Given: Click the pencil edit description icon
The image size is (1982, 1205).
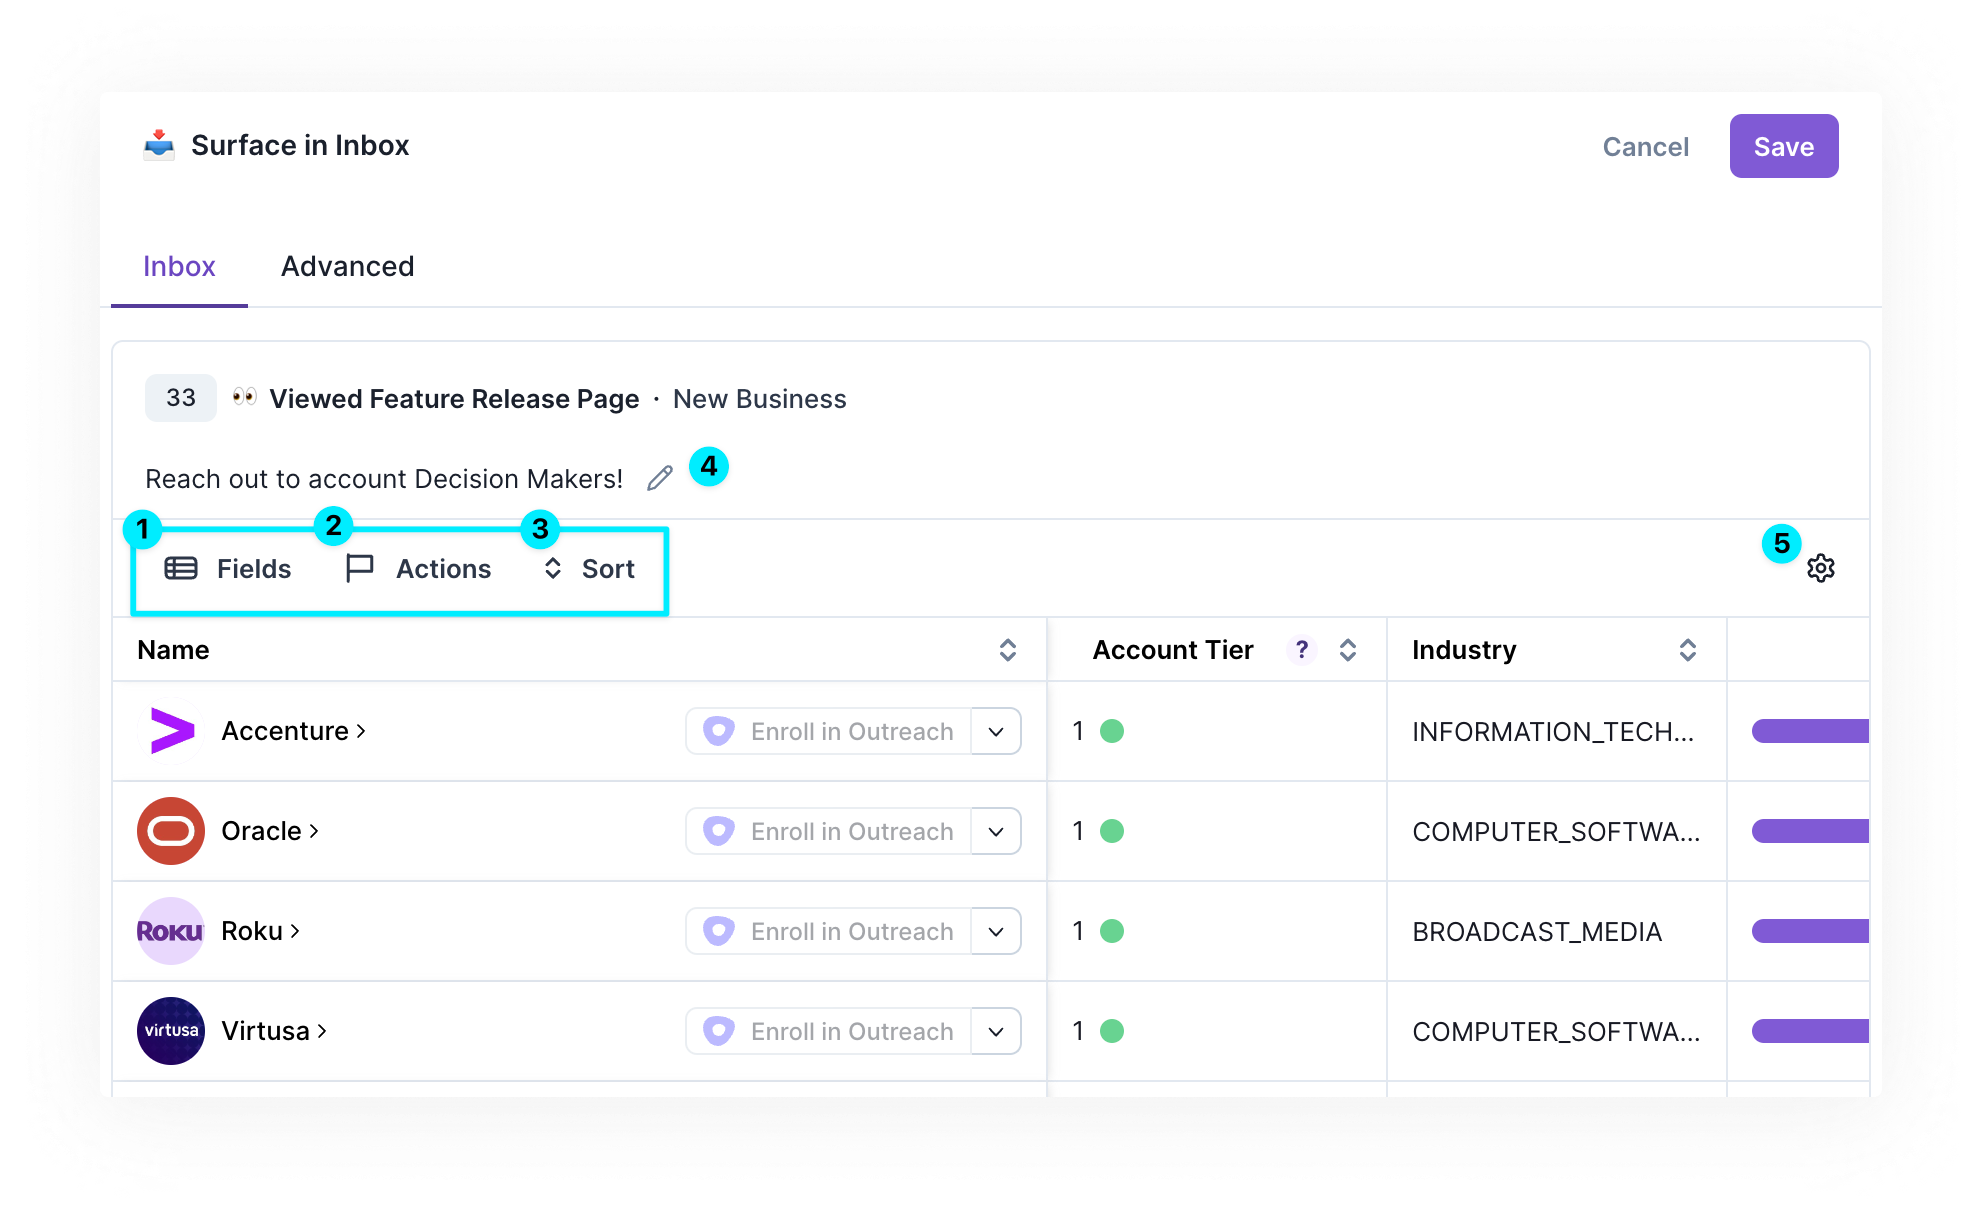Looking at the screenshot, I should tap(660, 479).
